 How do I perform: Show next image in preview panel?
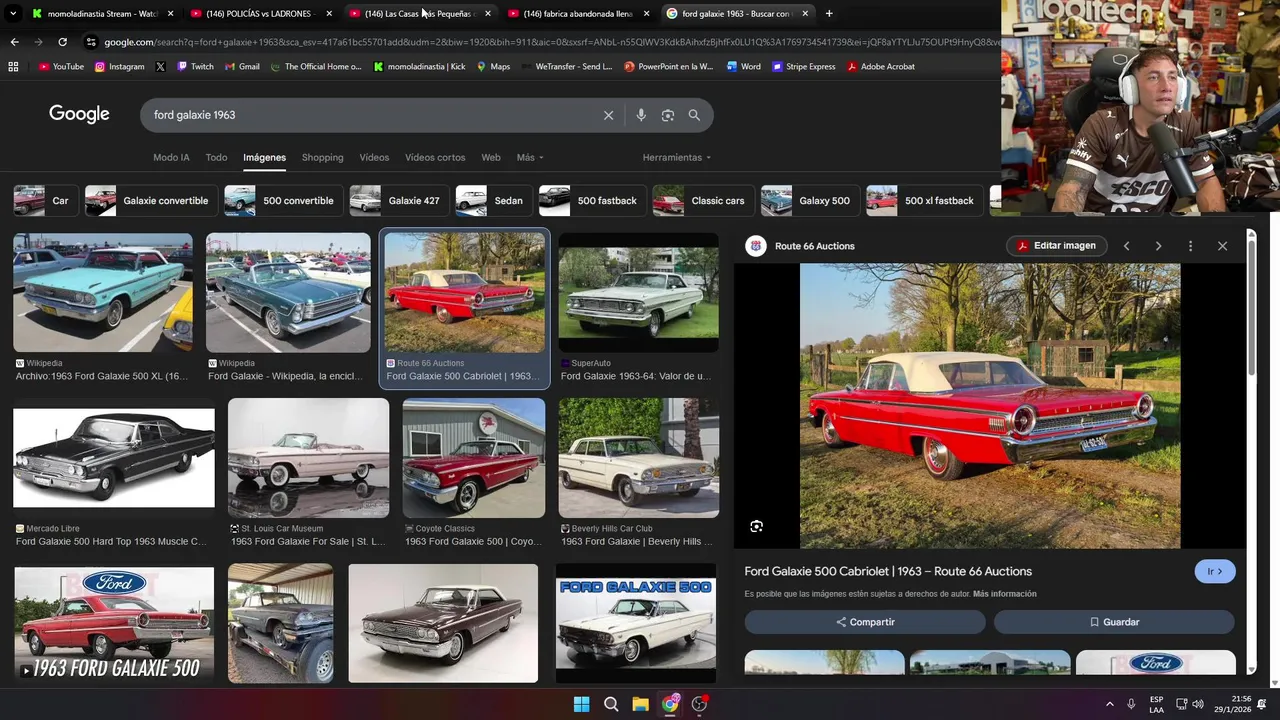pyautogui.click(x=1158, y=246)
